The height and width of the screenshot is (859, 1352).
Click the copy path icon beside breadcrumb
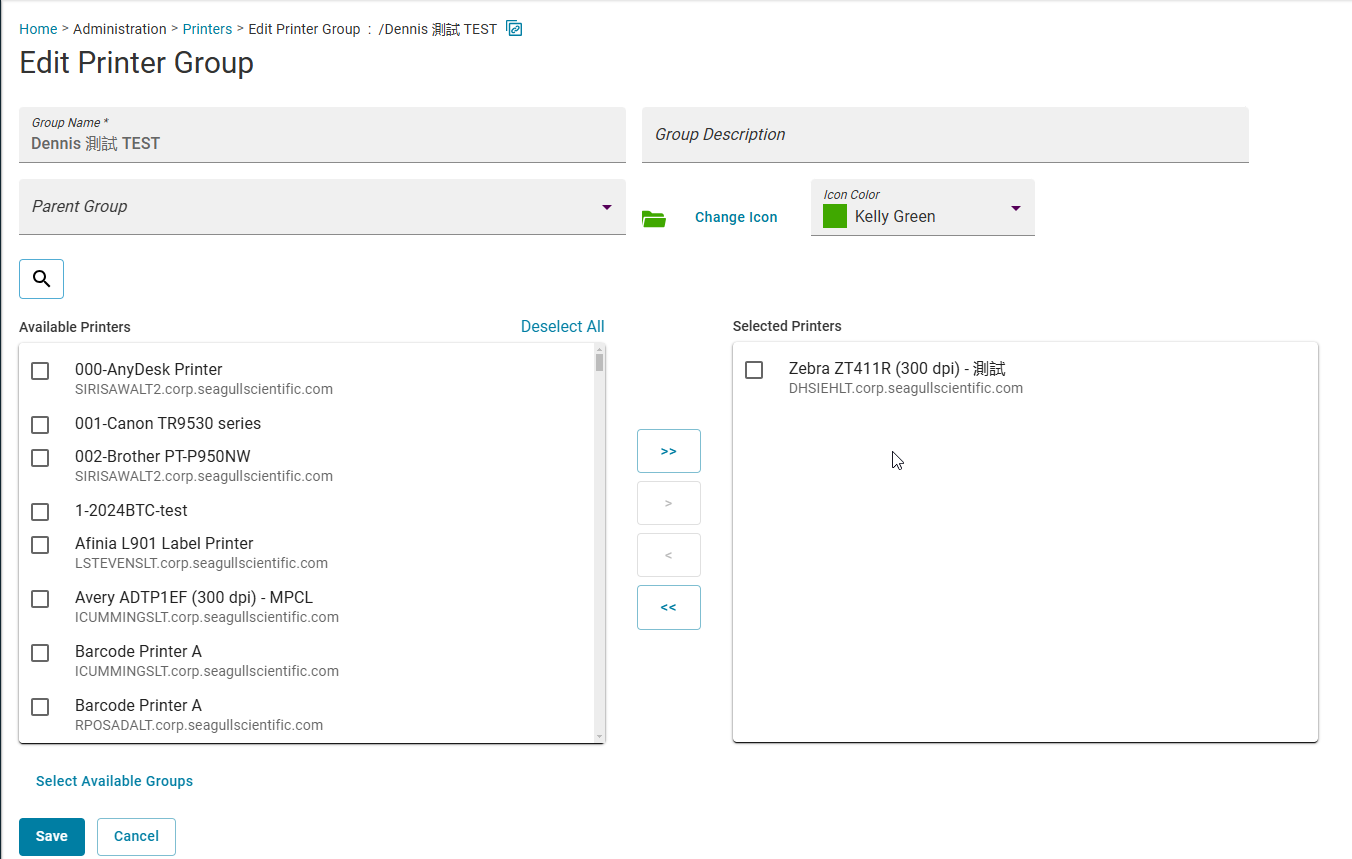pos(514,28)
